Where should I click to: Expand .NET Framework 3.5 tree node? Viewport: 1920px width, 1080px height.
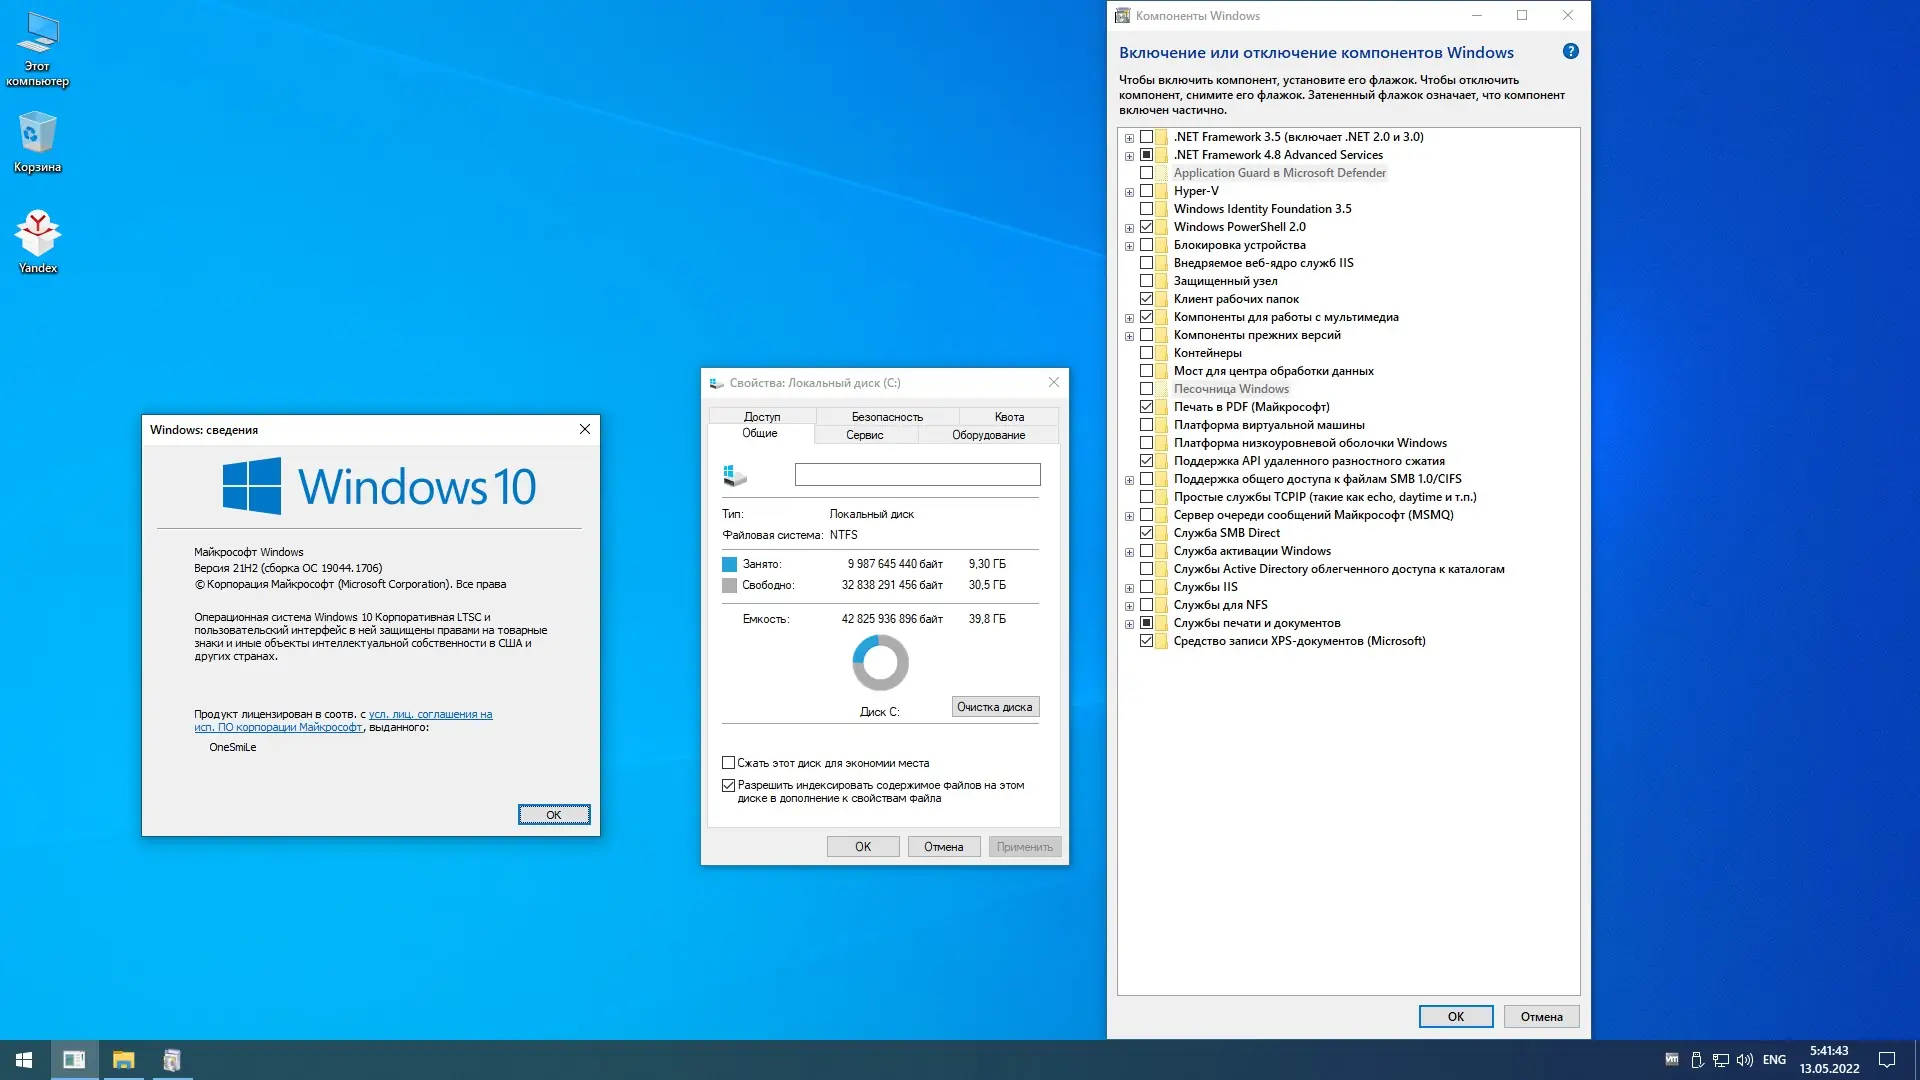tap(1129, 138)
